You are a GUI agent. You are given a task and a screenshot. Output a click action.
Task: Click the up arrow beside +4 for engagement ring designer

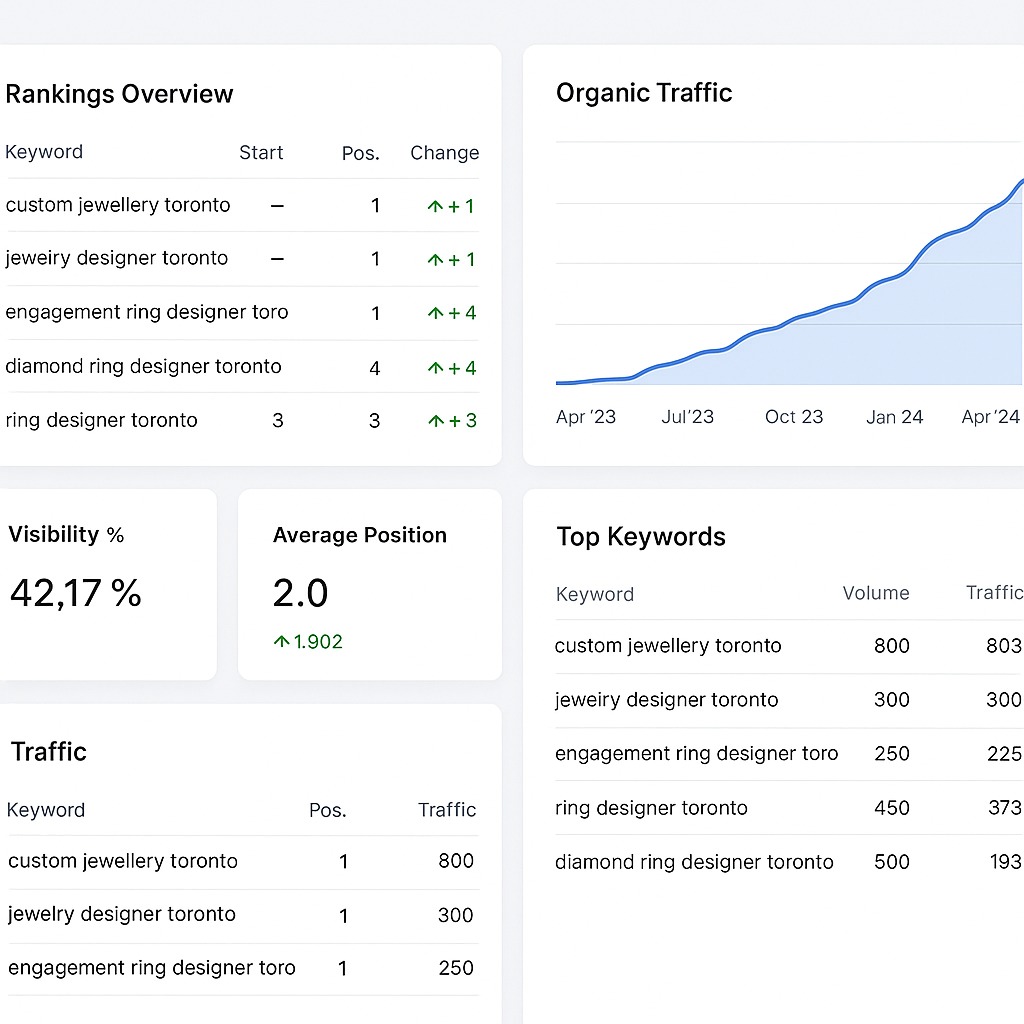pyautogui.click(x=434, y=313)
